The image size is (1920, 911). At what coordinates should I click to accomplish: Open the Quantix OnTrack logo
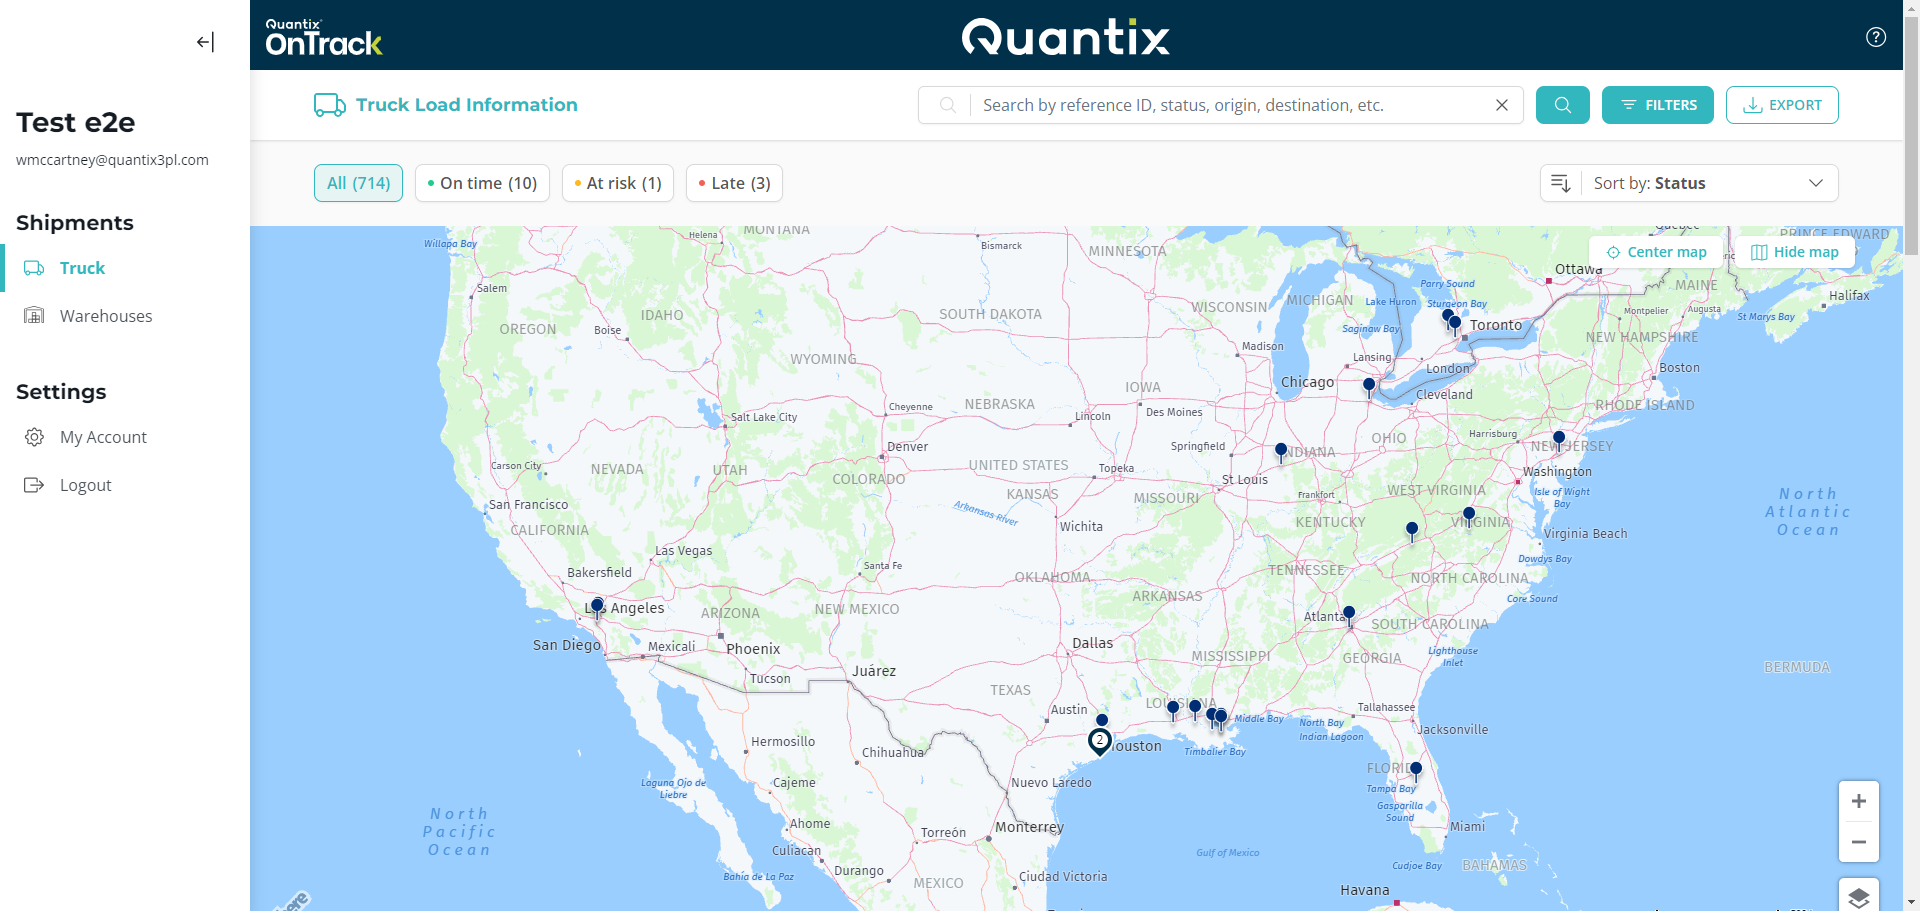pos(323,37)
